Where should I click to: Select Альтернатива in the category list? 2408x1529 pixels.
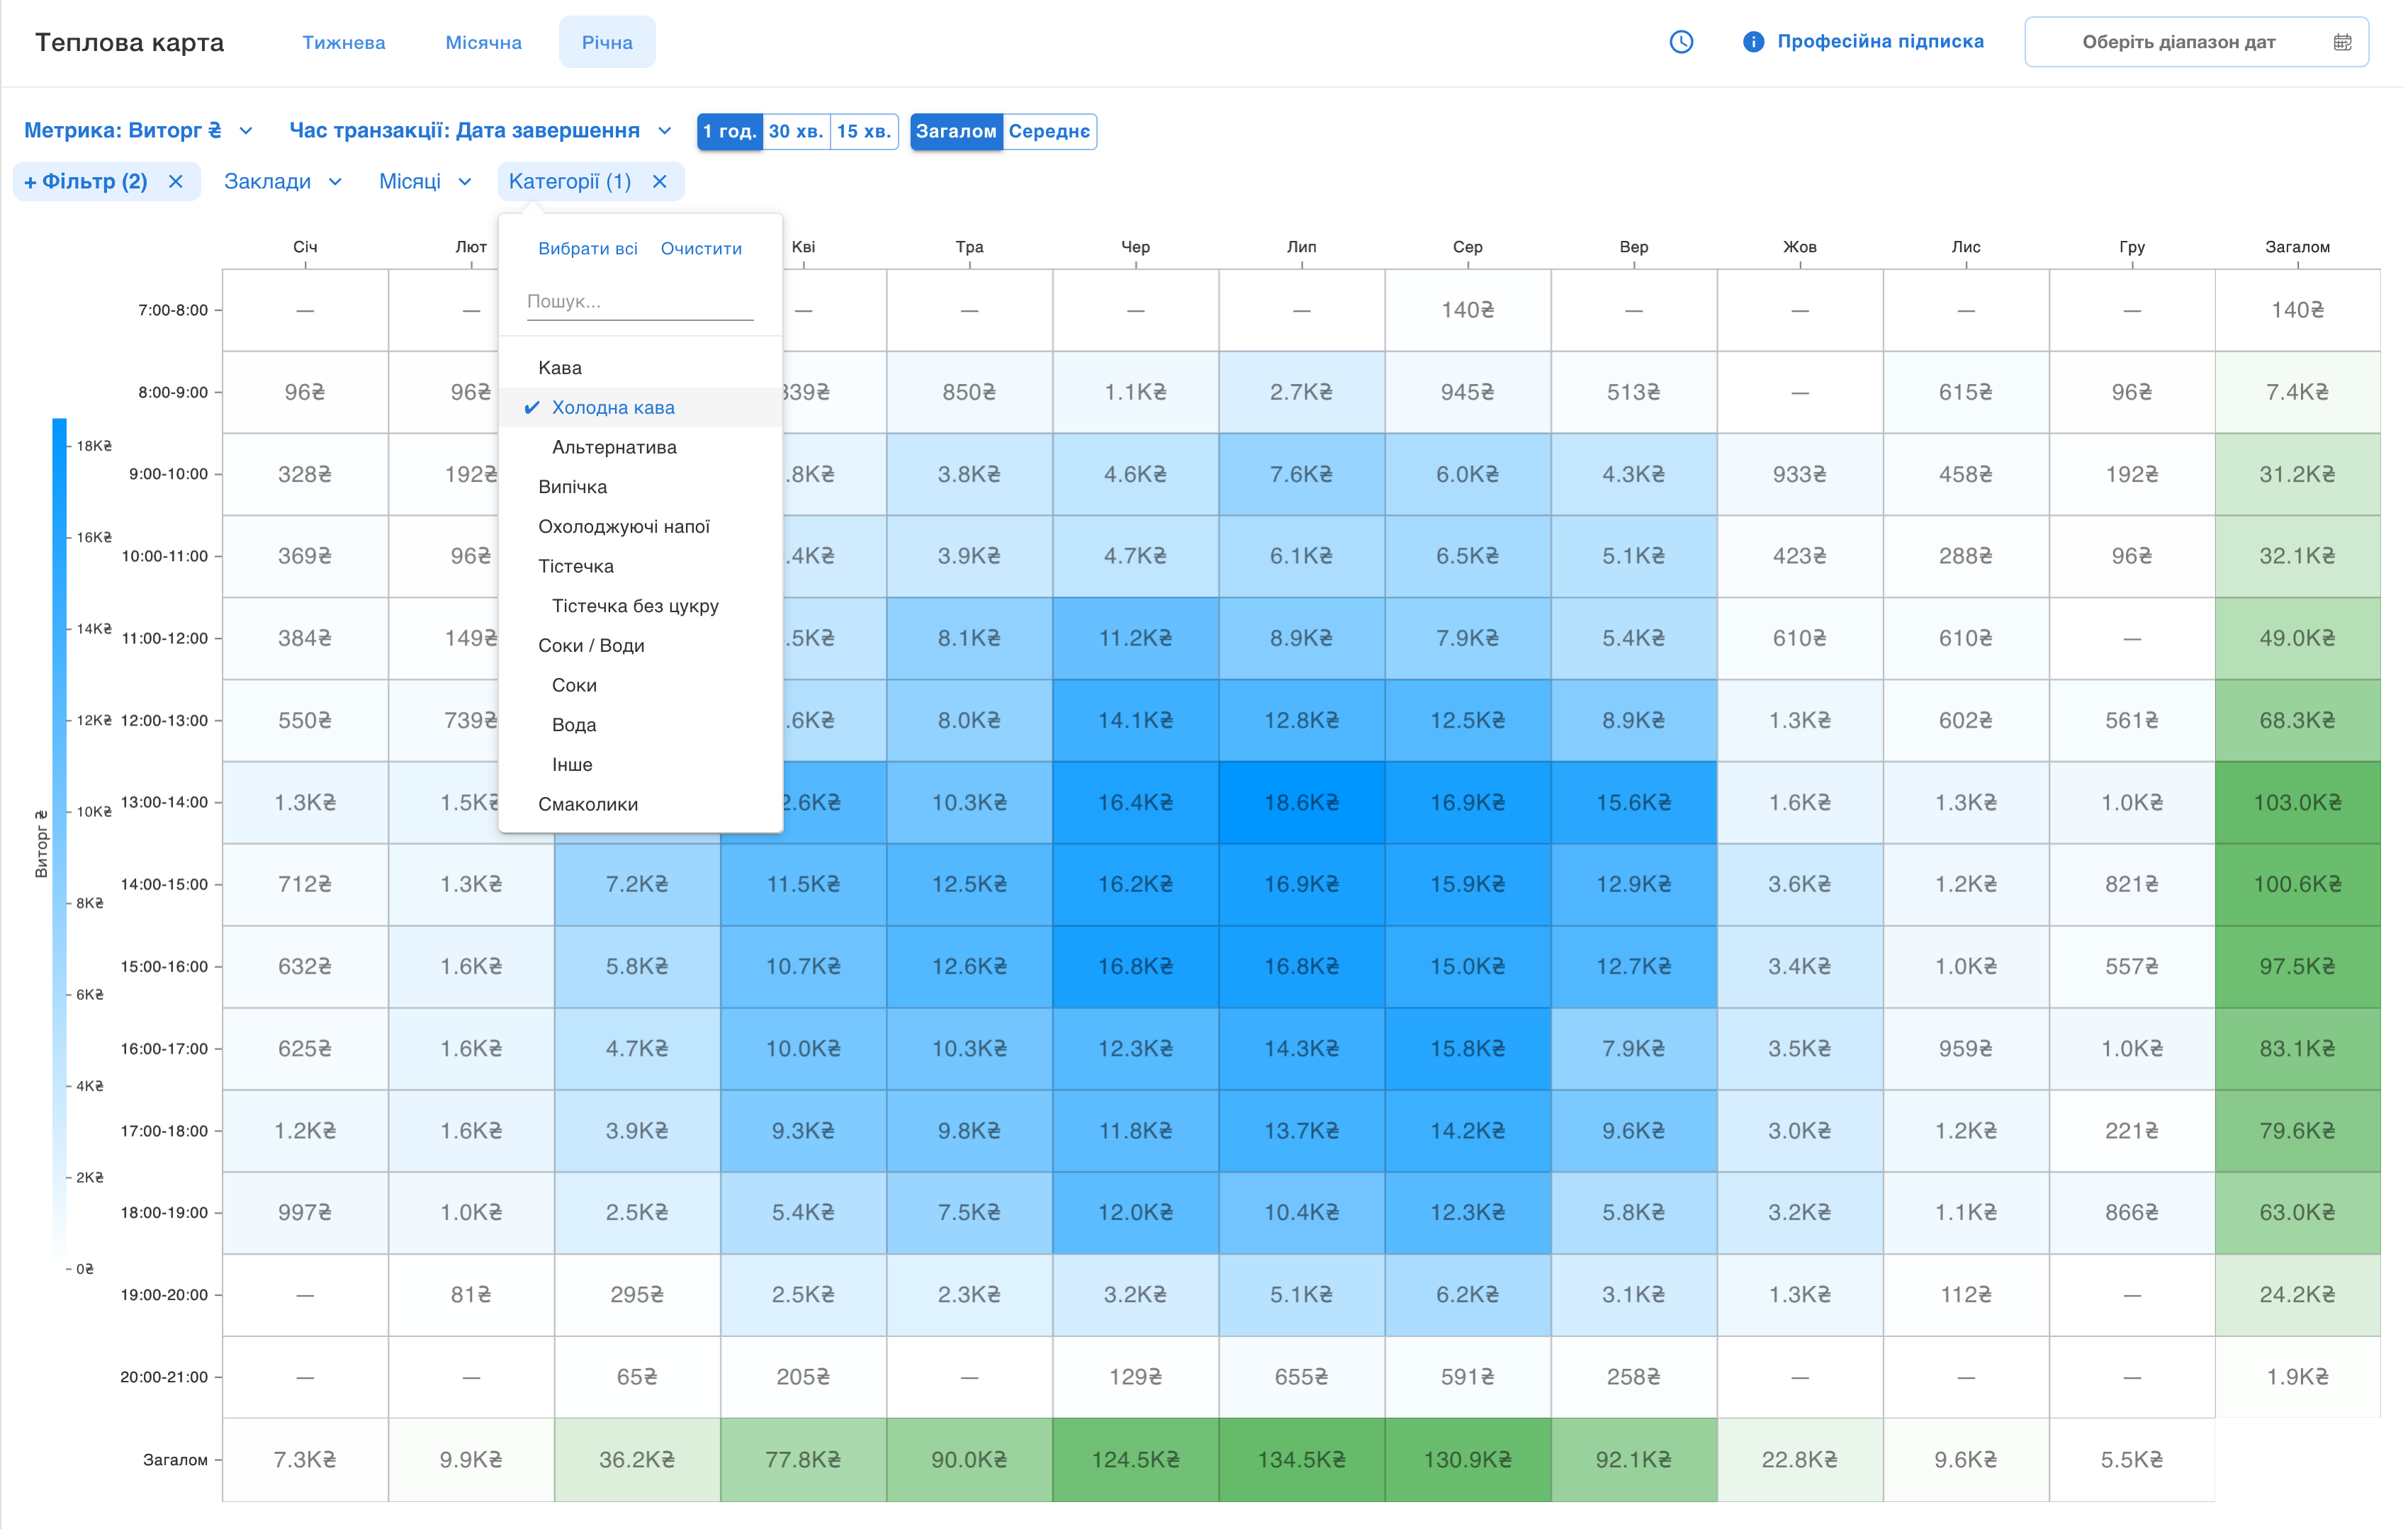click(x=614, y=447)
